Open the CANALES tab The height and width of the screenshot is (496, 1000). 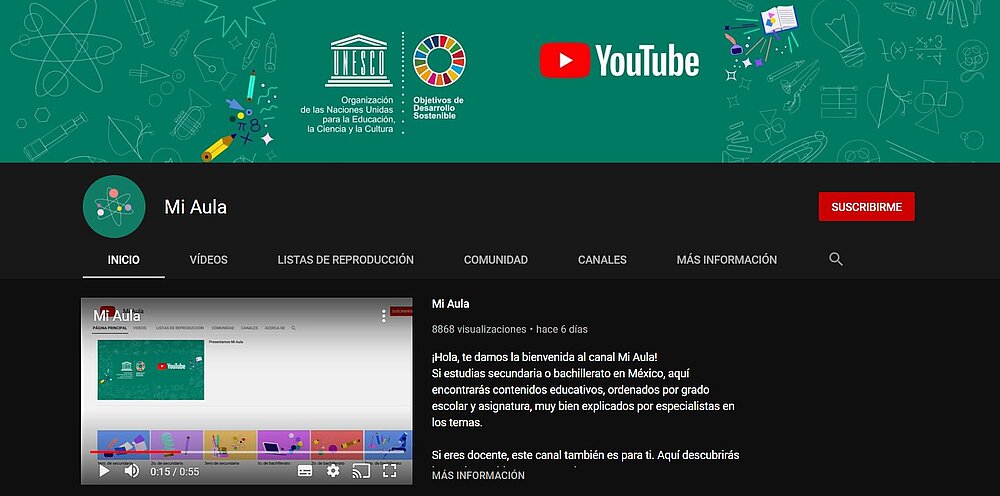tap(602, 260)
